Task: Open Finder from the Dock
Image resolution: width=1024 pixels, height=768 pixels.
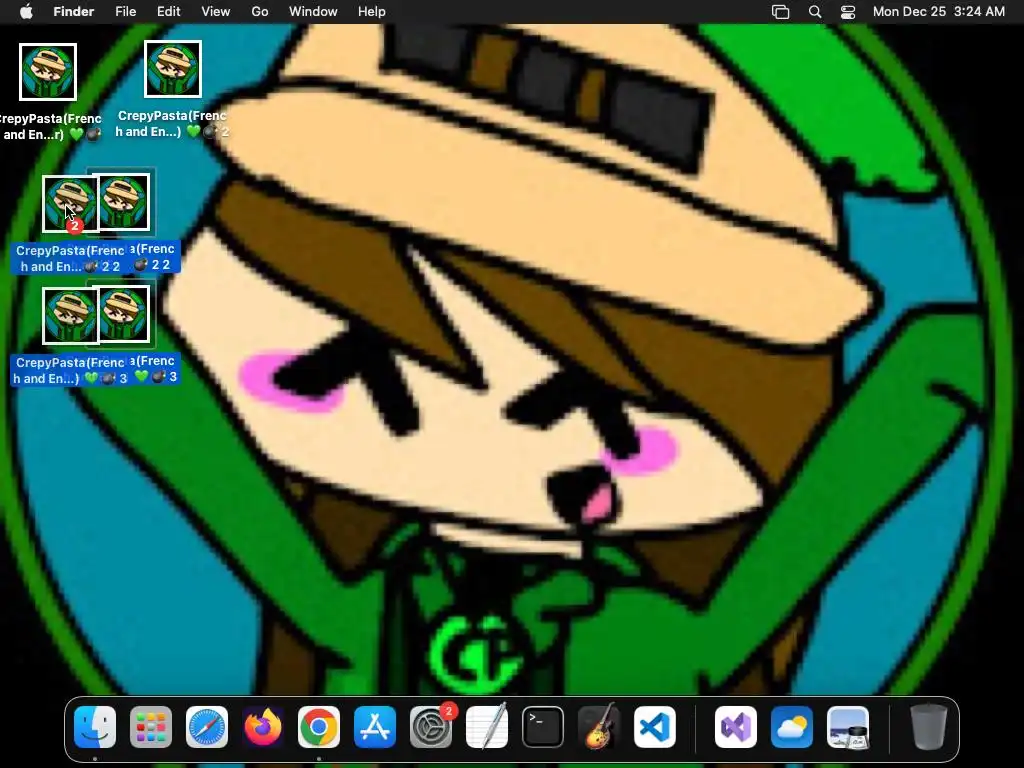Action: tap(95, 727)
